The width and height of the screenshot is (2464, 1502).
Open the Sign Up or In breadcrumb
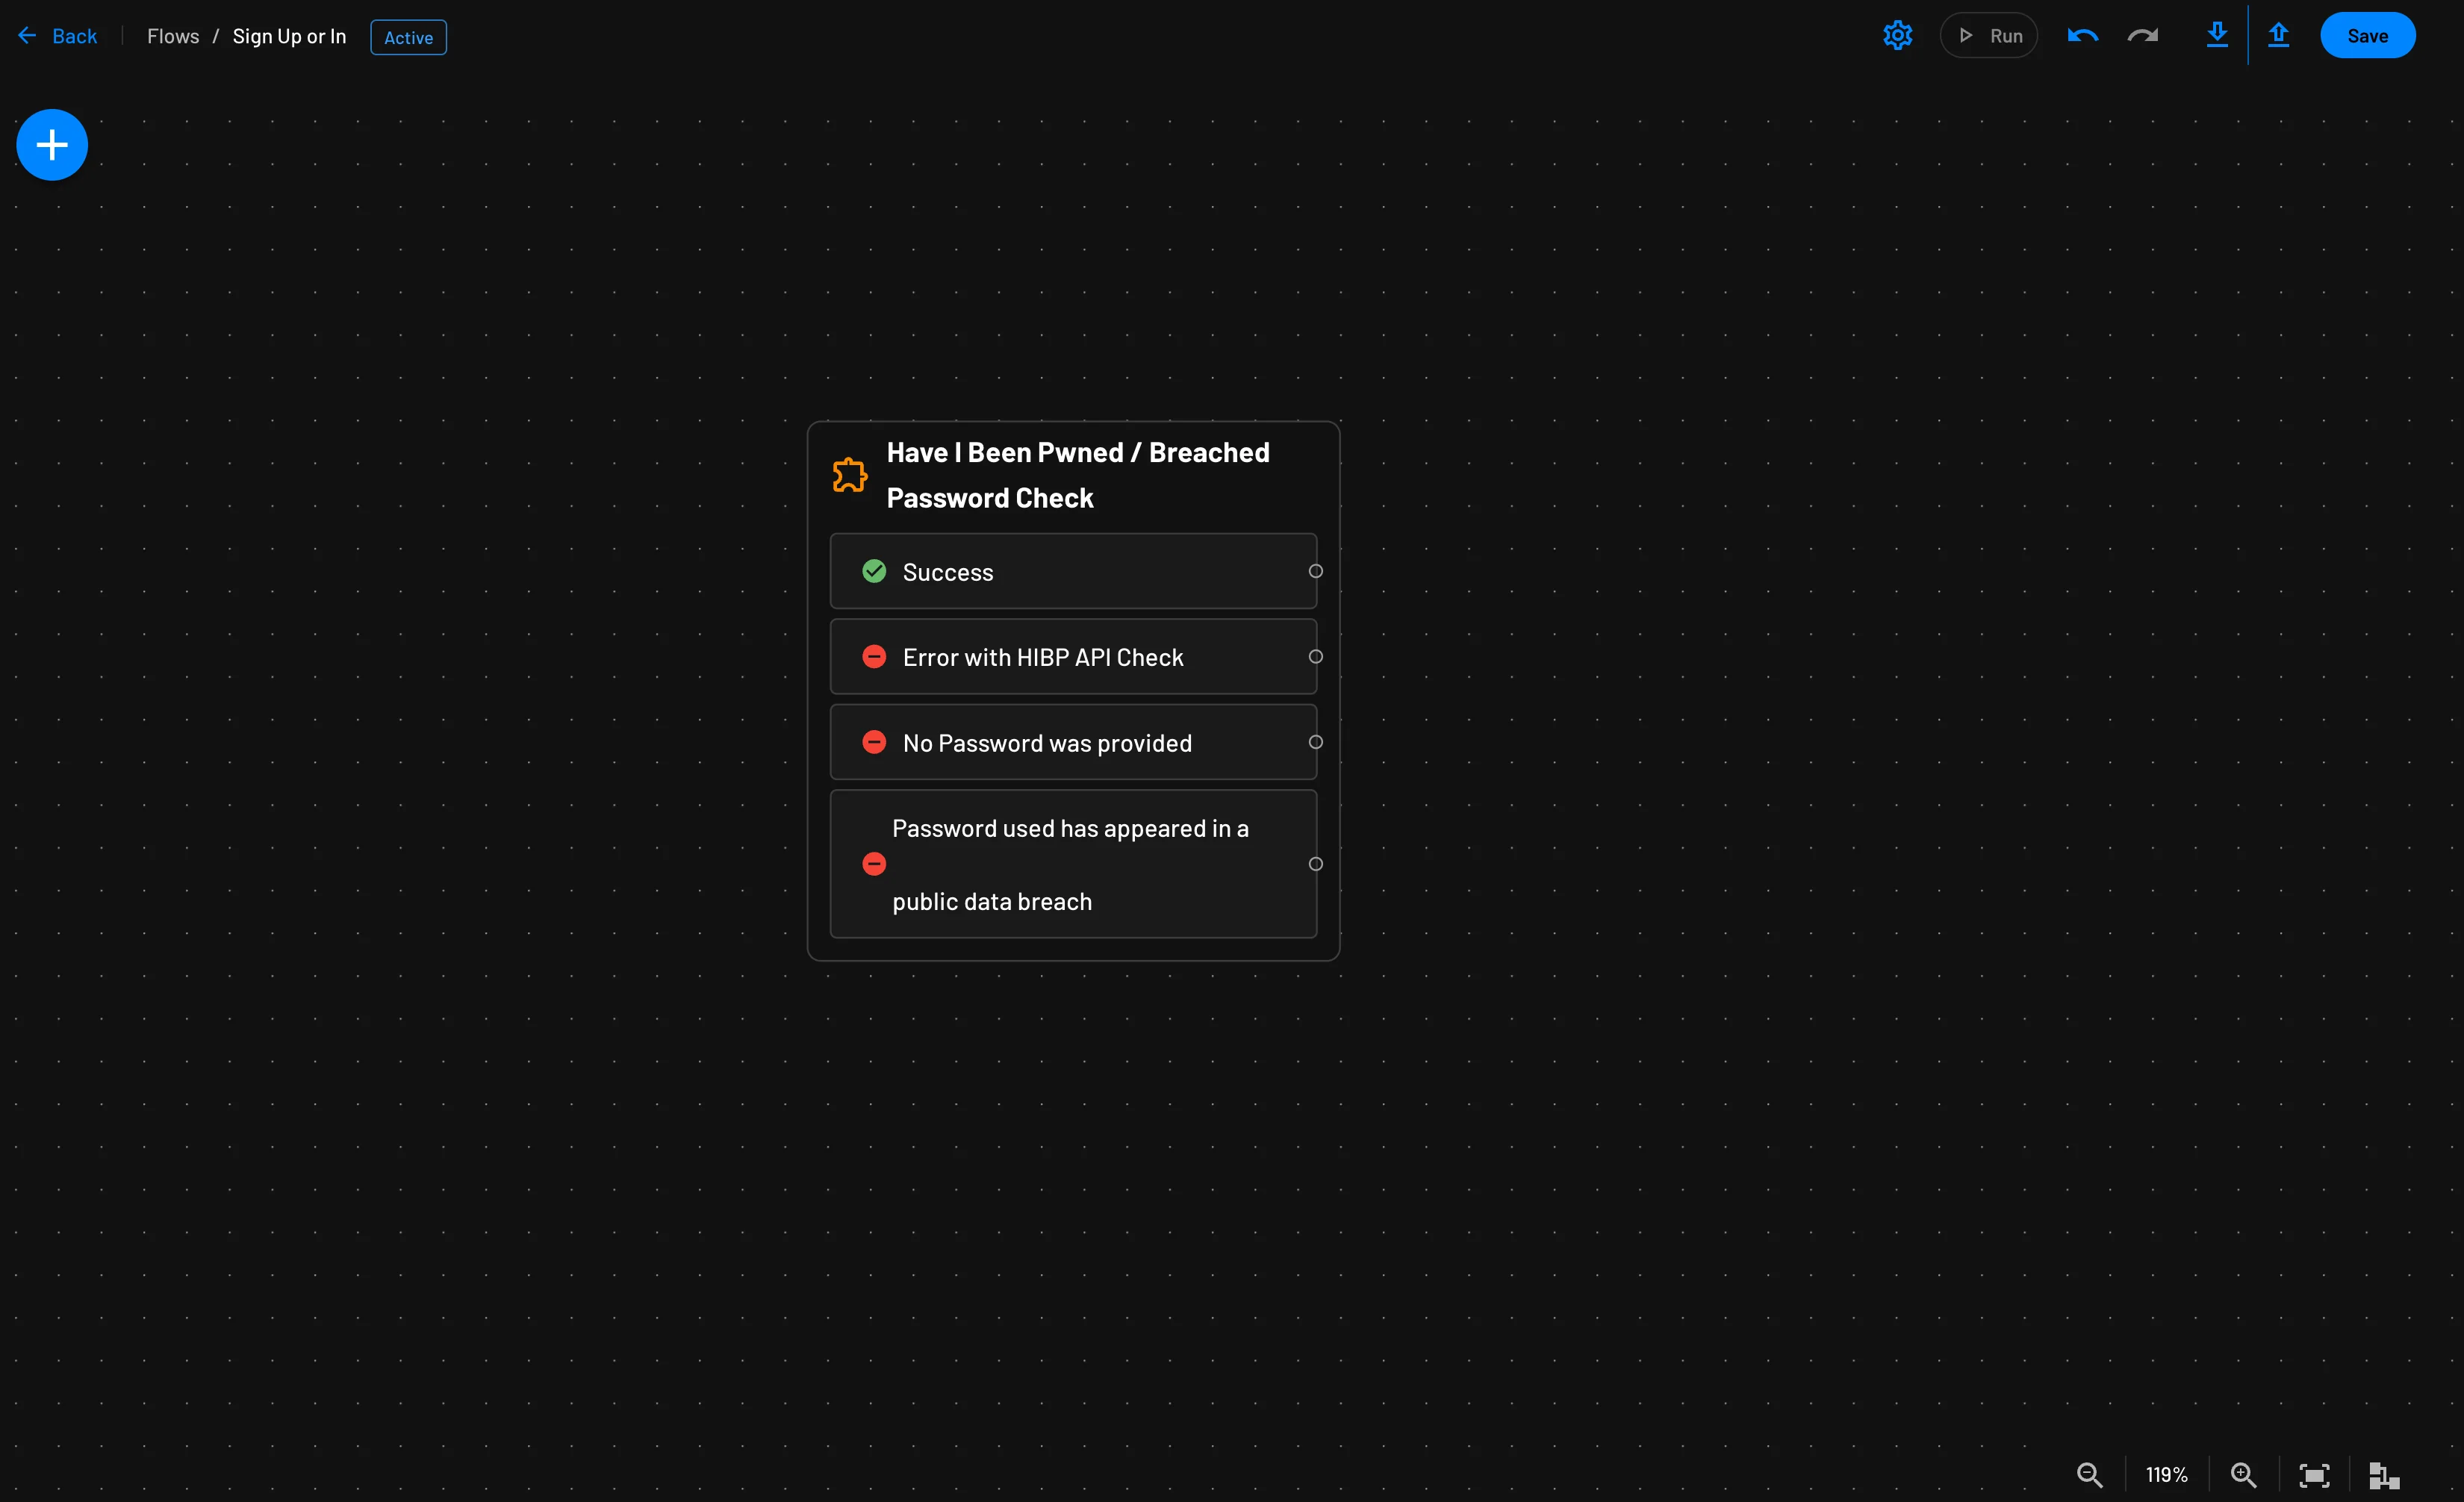coord(289,35)
